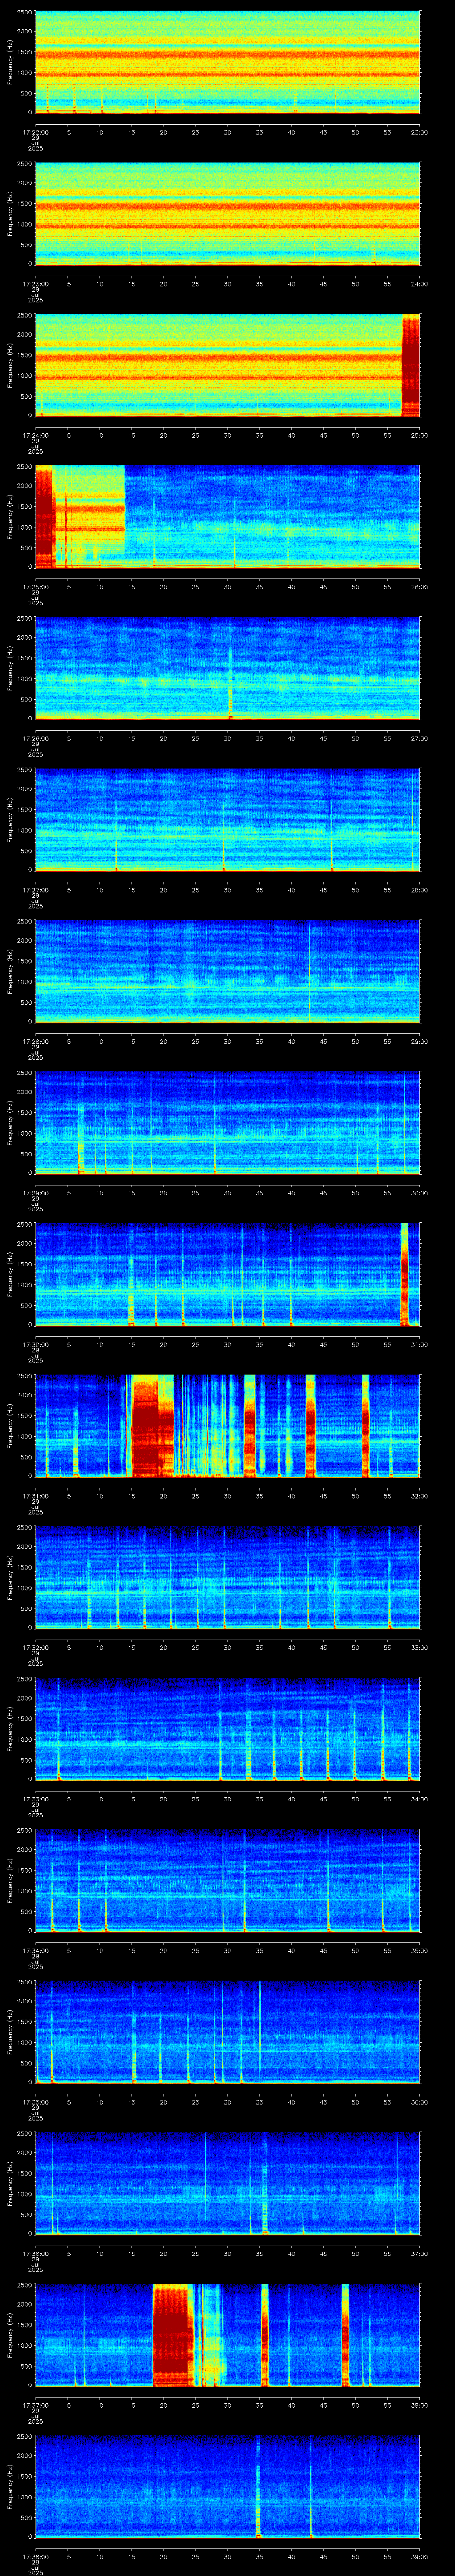Click the '17:33:00' start time label

35,1799
